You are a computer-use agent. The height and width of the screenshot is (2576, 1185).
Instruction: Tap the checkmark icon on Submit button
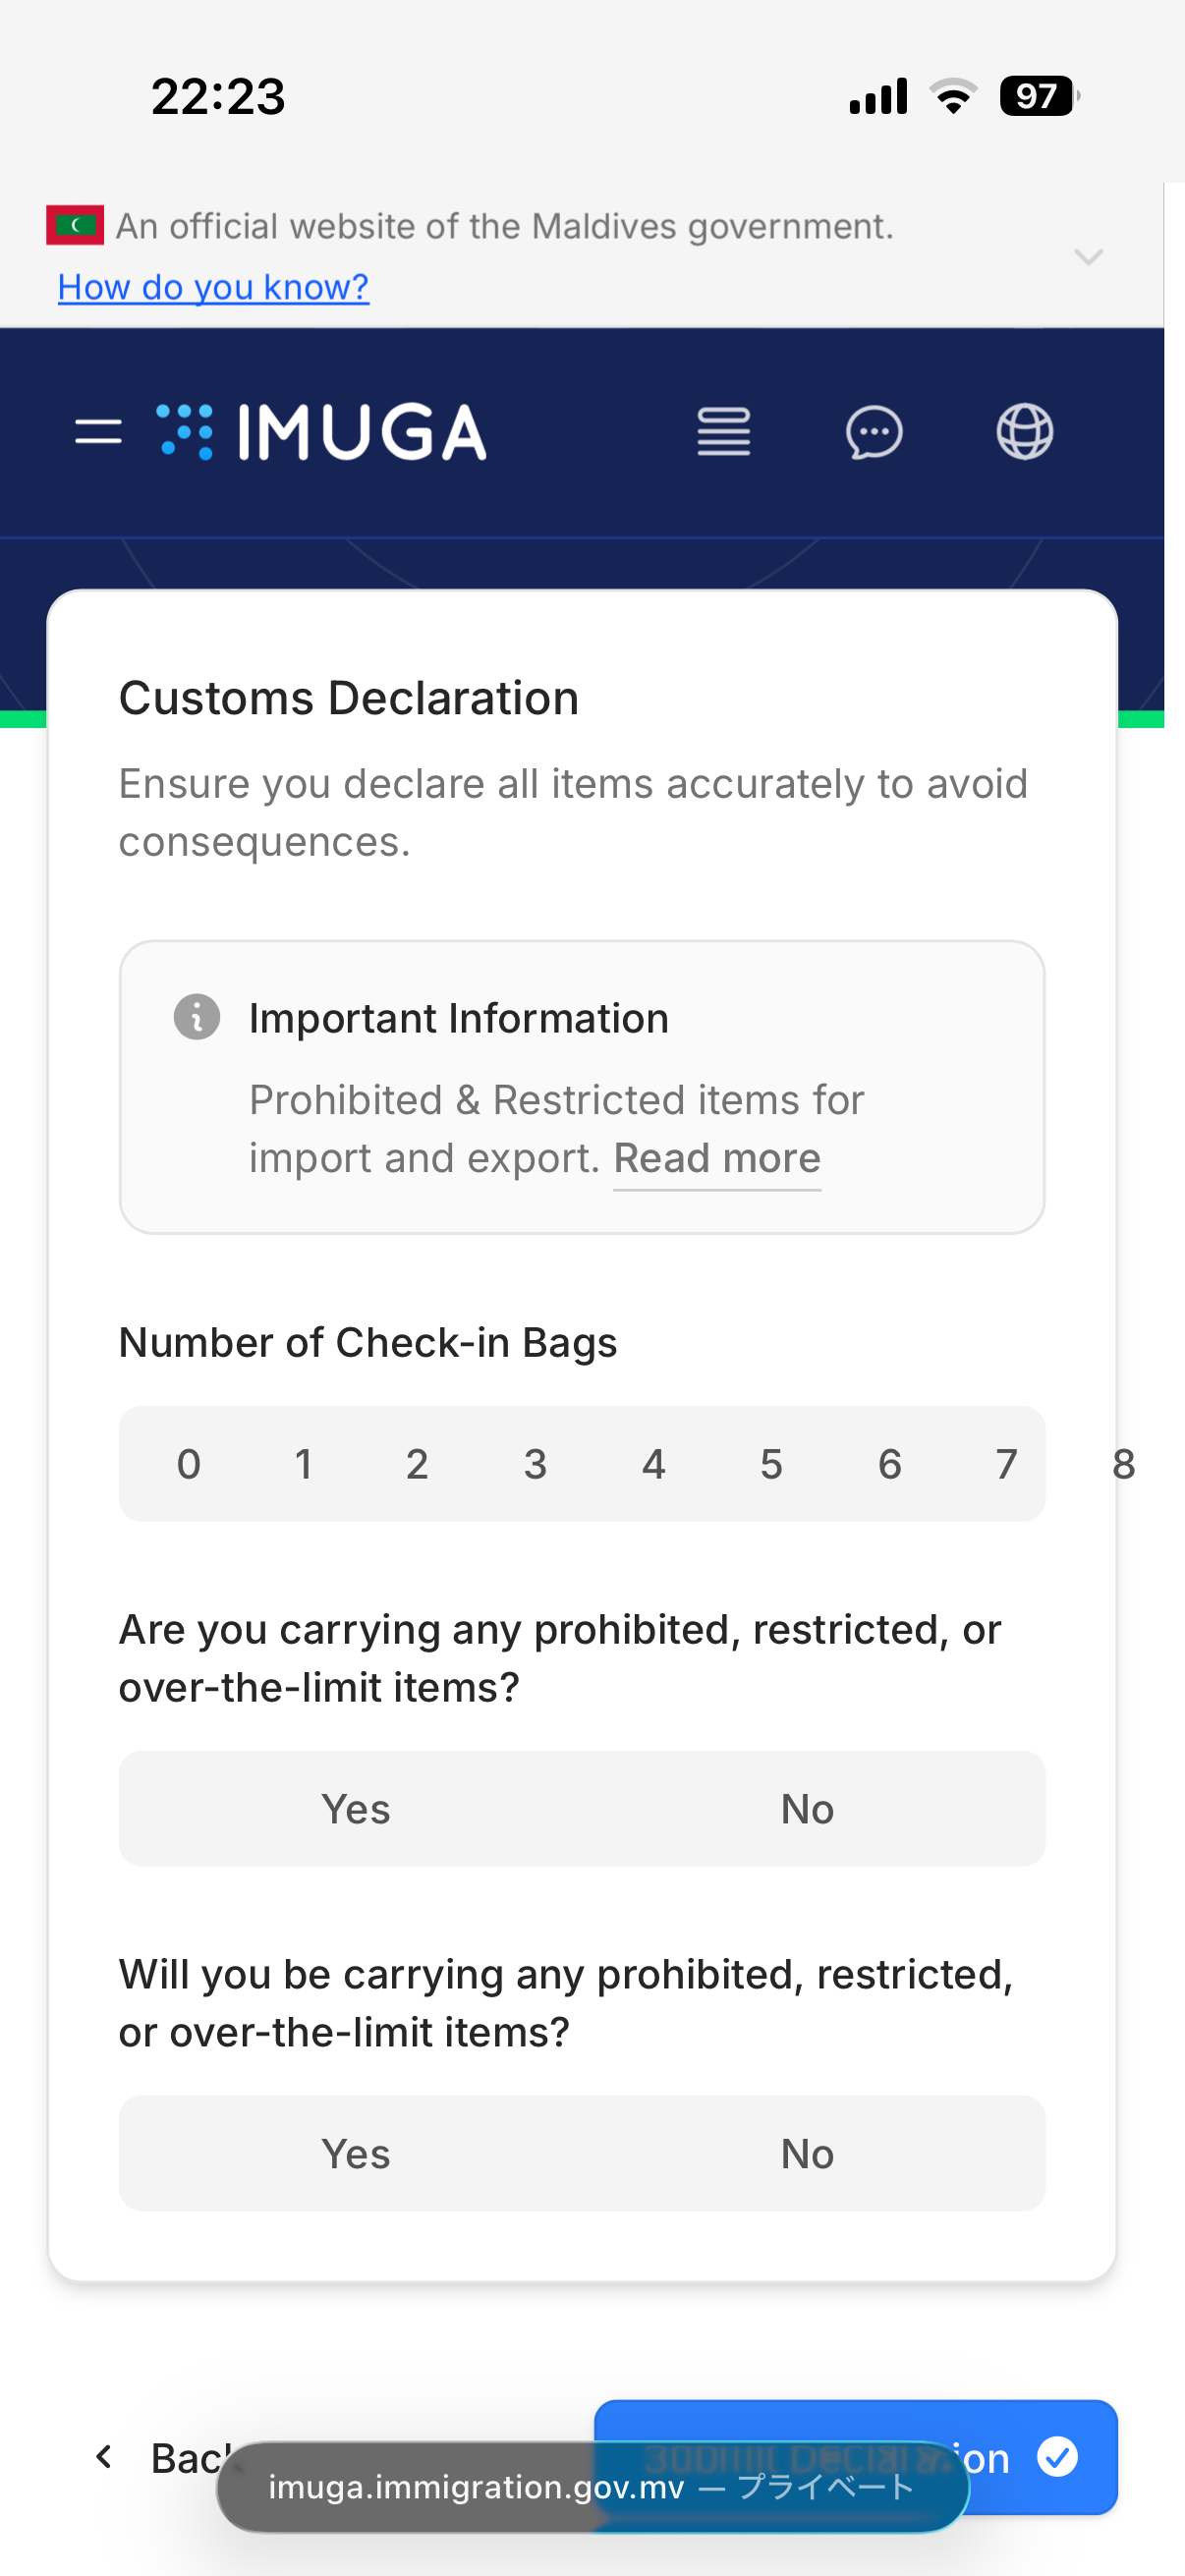point(1057,2456)
